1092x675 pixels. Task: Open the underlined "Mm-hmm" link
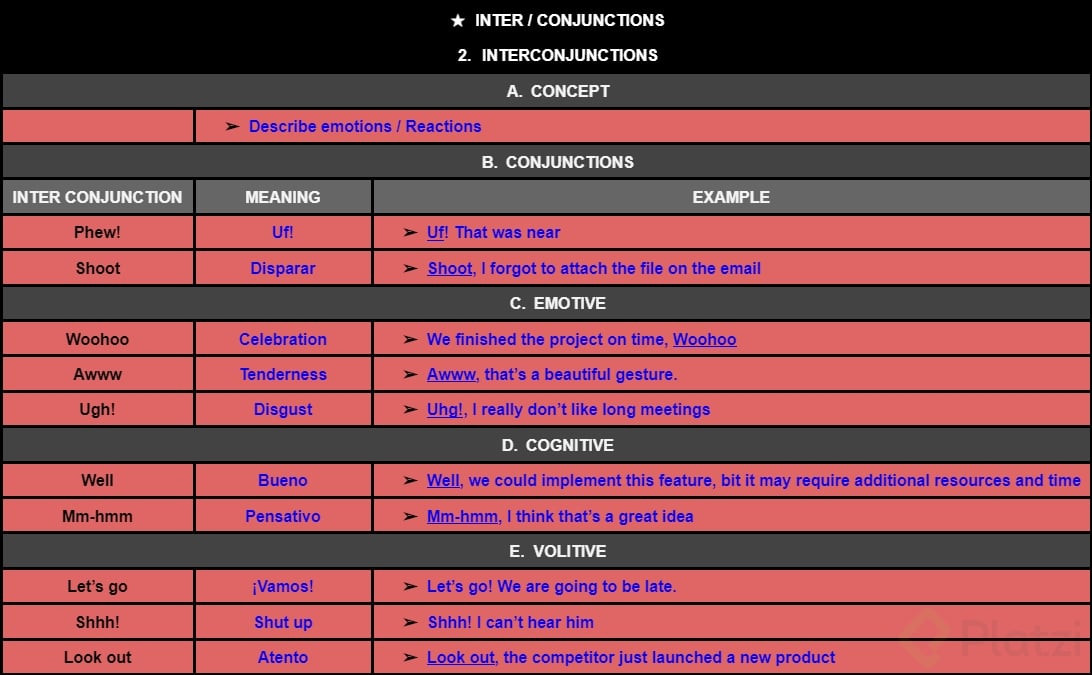(x=462, y=516)
